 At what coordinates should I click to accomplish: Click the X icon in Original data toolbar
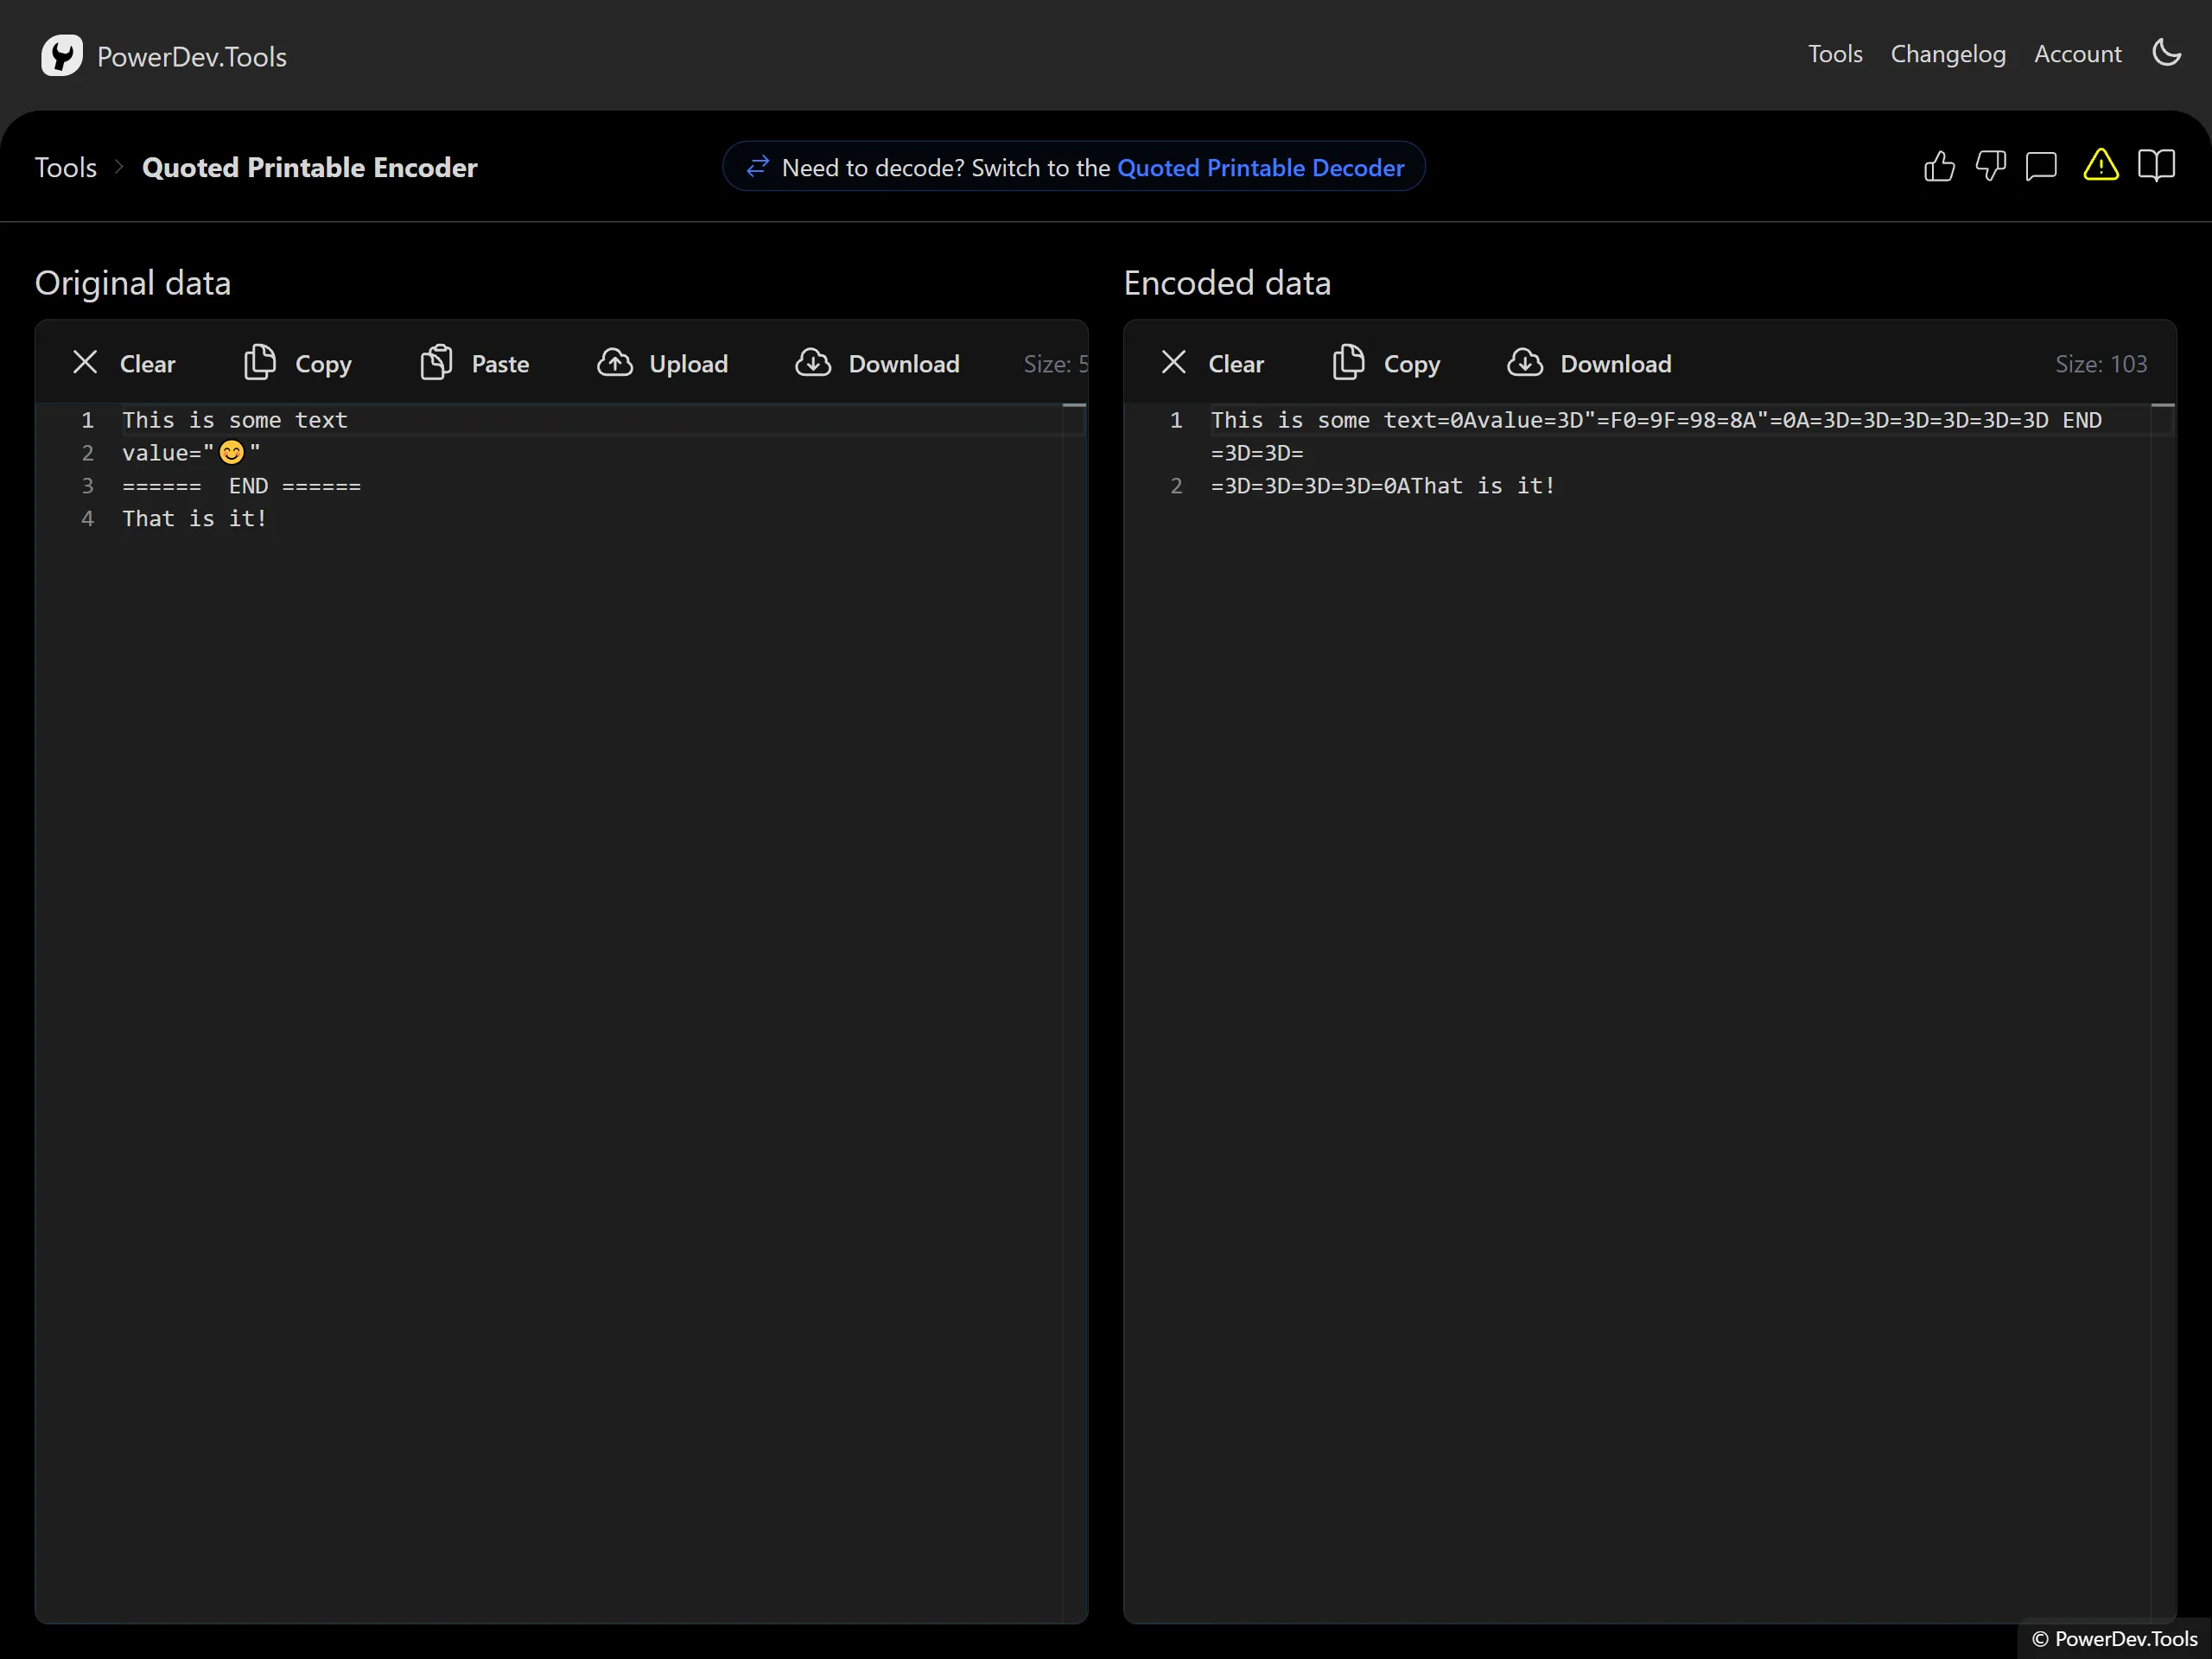click(x=86, y=362)
